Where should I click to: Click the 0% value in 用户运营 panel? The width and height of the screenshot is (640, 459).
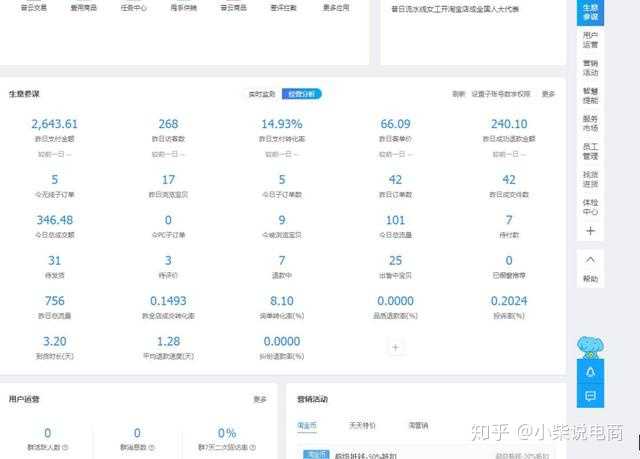click(227, 433)
